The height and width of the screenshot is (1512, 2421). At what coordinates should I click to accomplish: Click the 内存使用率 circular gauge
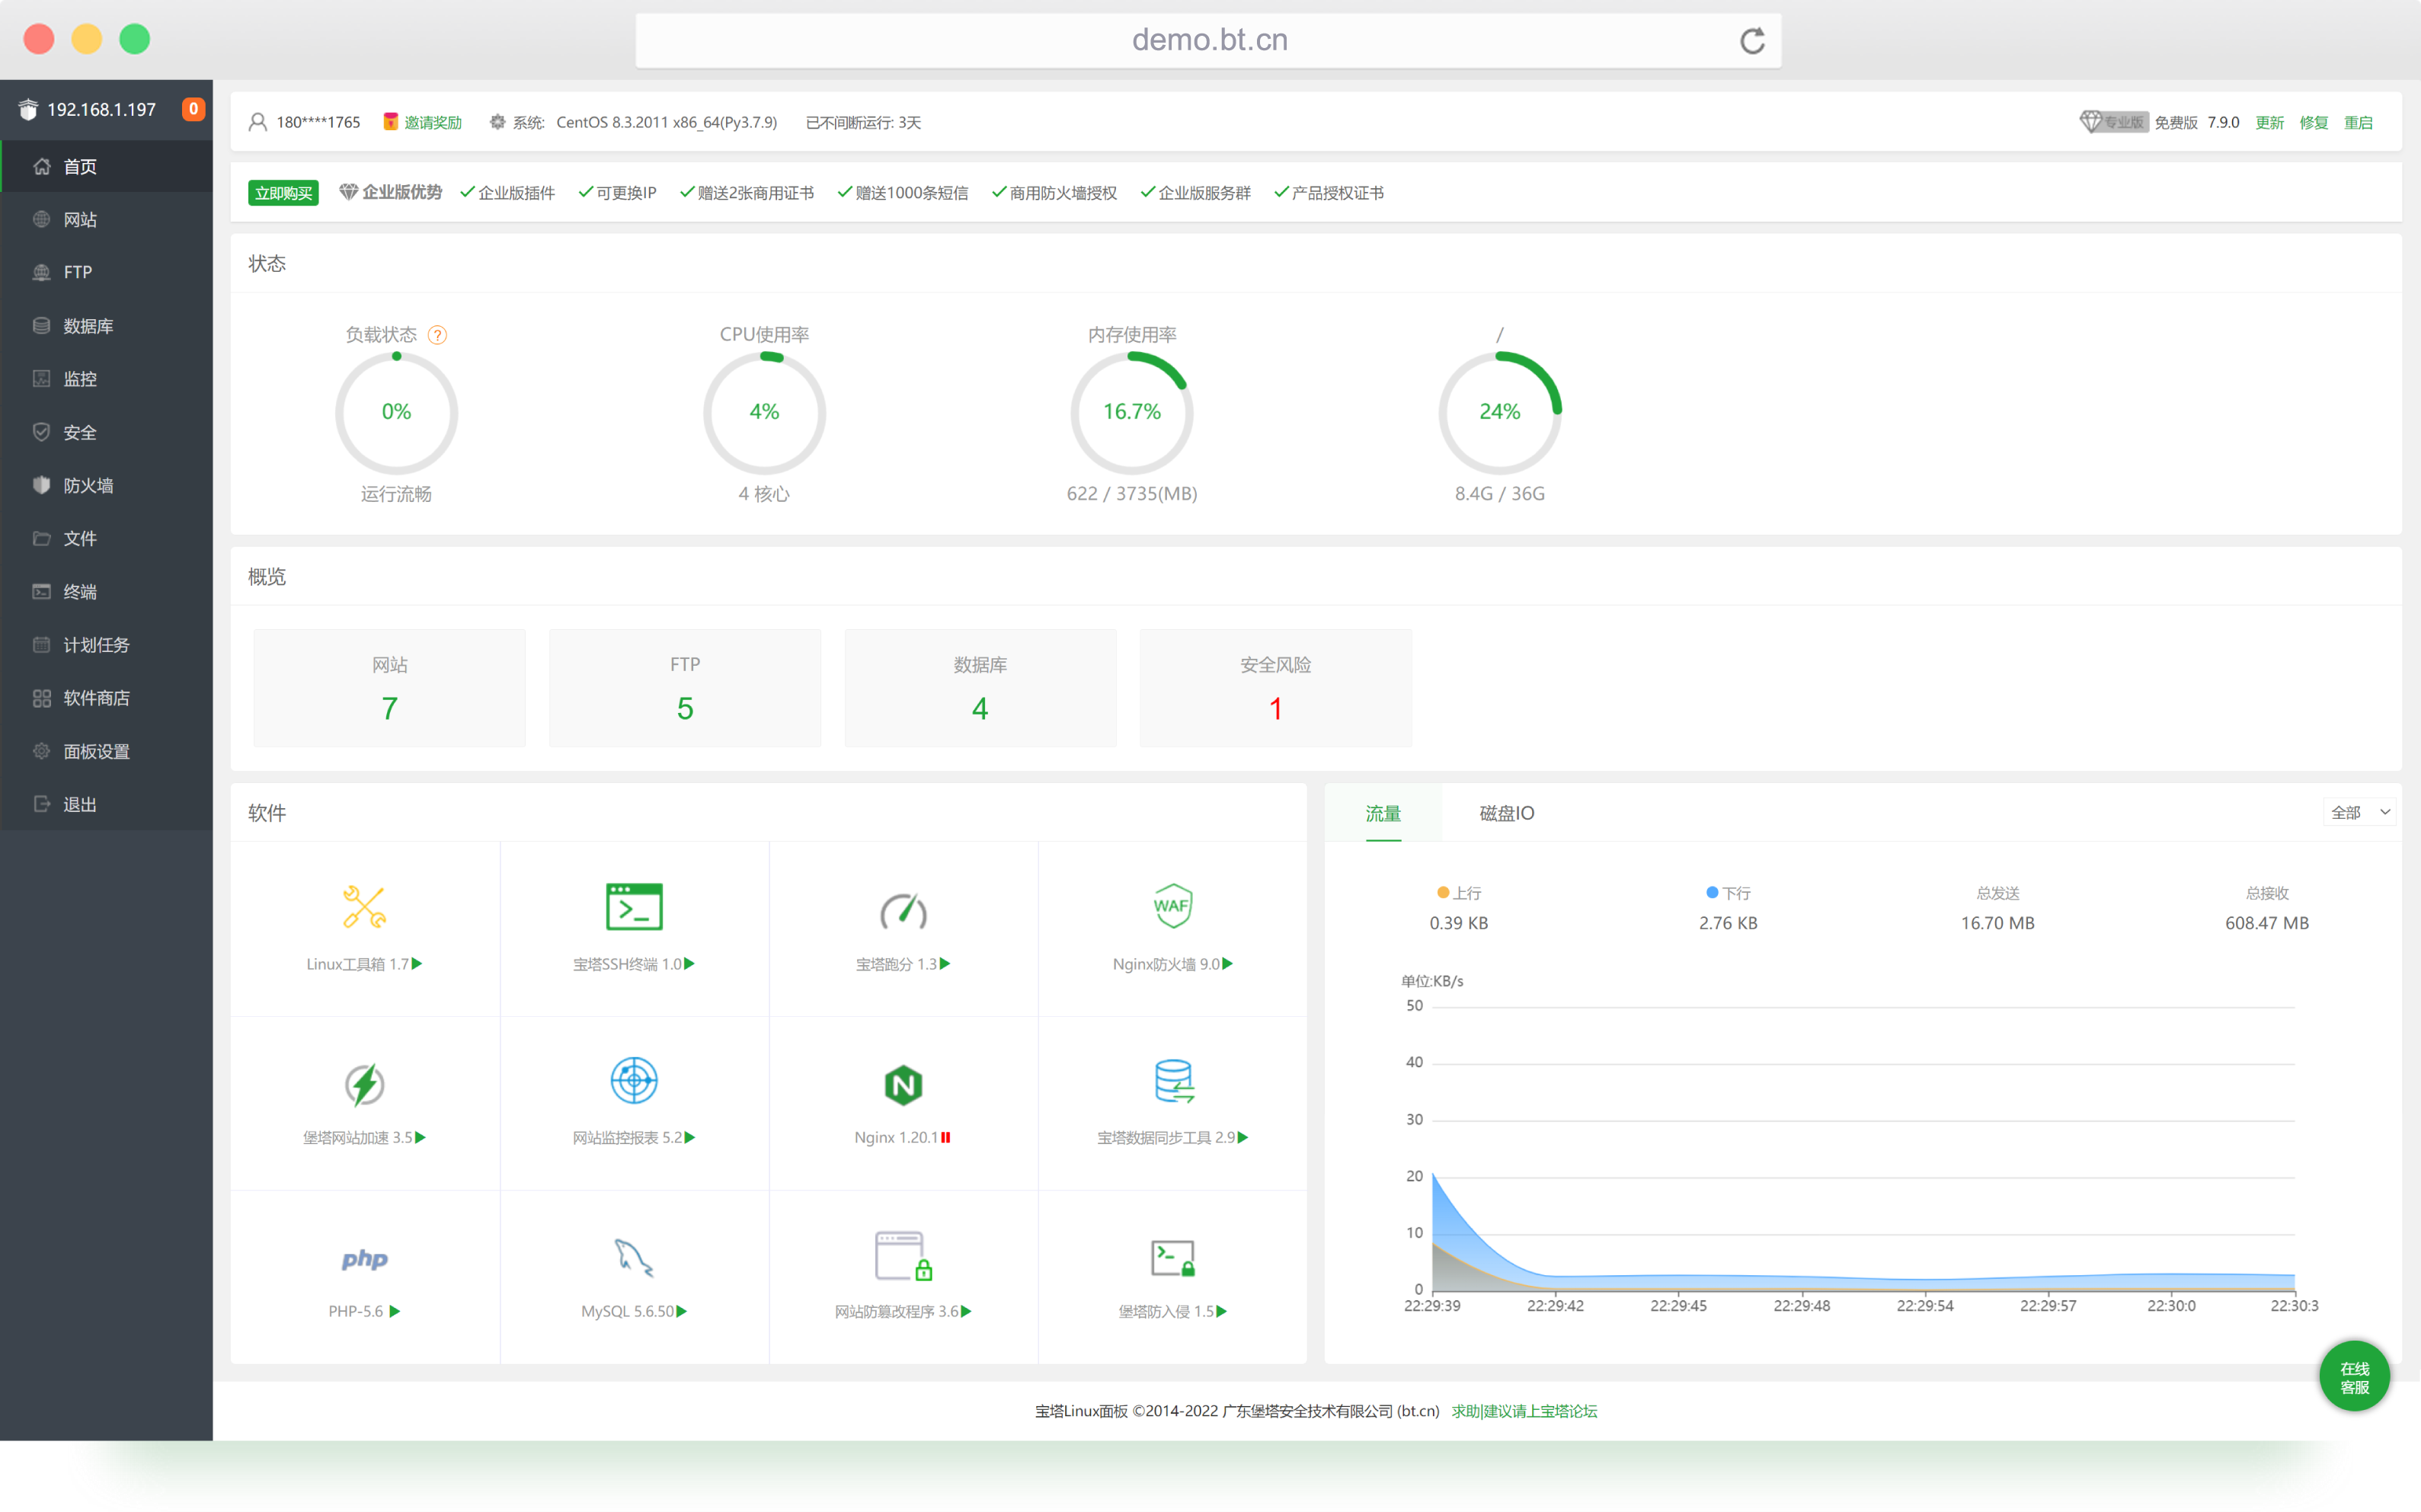(1132, 412)
